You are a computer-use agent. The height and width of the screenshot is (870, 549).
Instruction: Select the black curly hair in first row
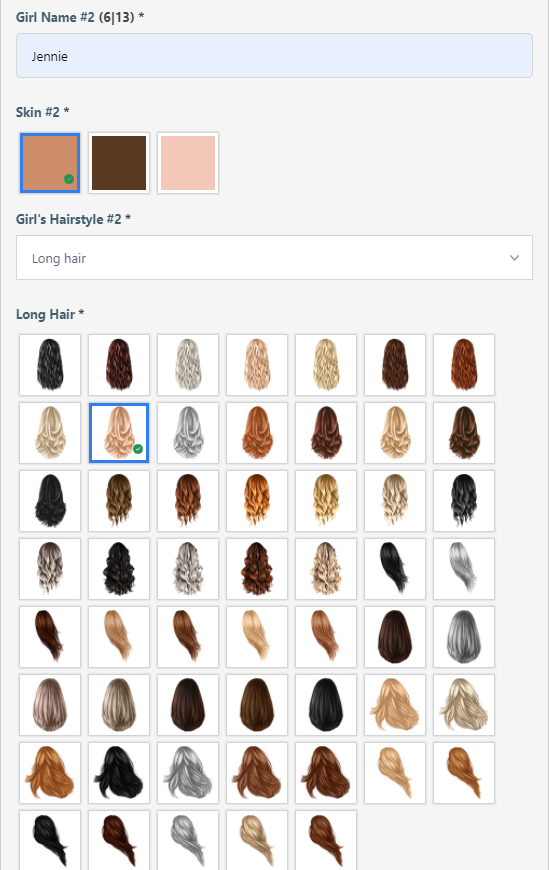click(x=50, y=365)
